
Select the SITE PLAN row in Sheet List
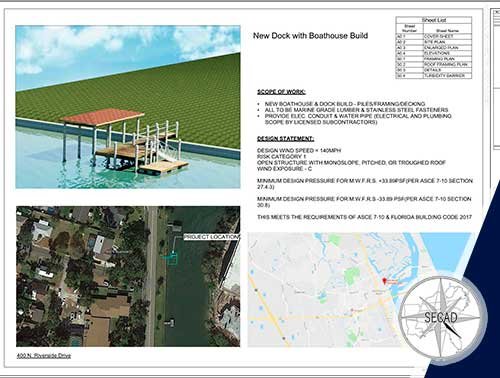tap(434, 42)
